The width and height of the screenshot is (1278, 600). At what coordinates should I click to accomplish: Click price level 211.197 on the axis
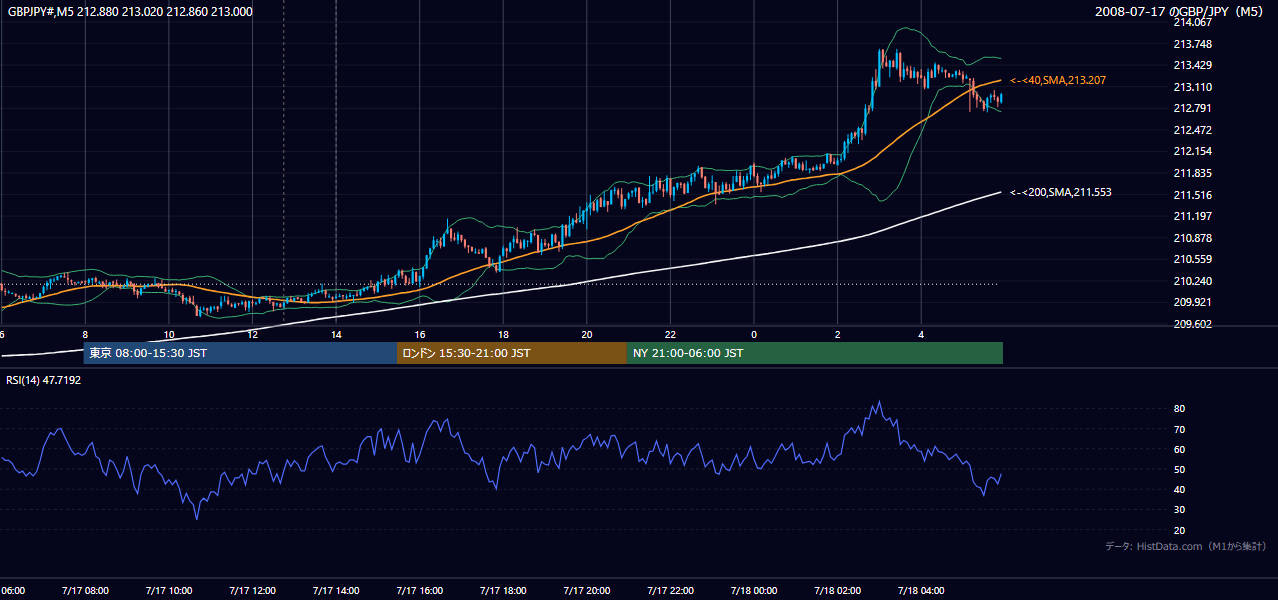[x=1191, y=216]
